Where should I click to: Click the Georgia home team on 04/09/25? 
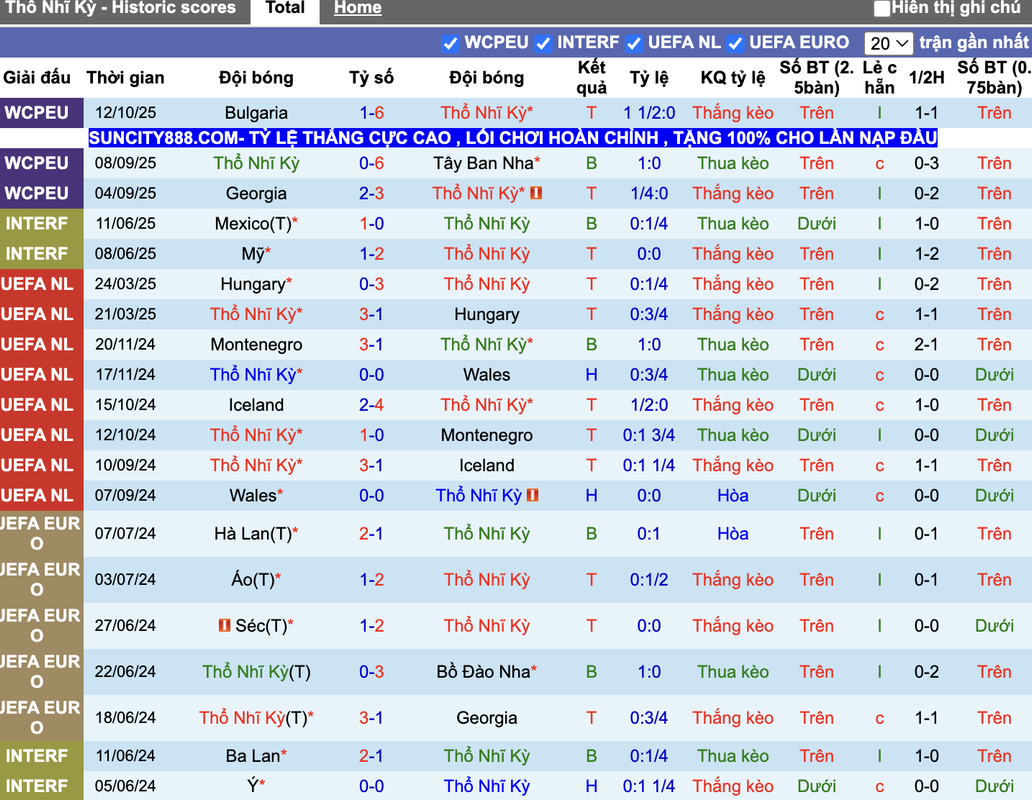click(256, 193)
